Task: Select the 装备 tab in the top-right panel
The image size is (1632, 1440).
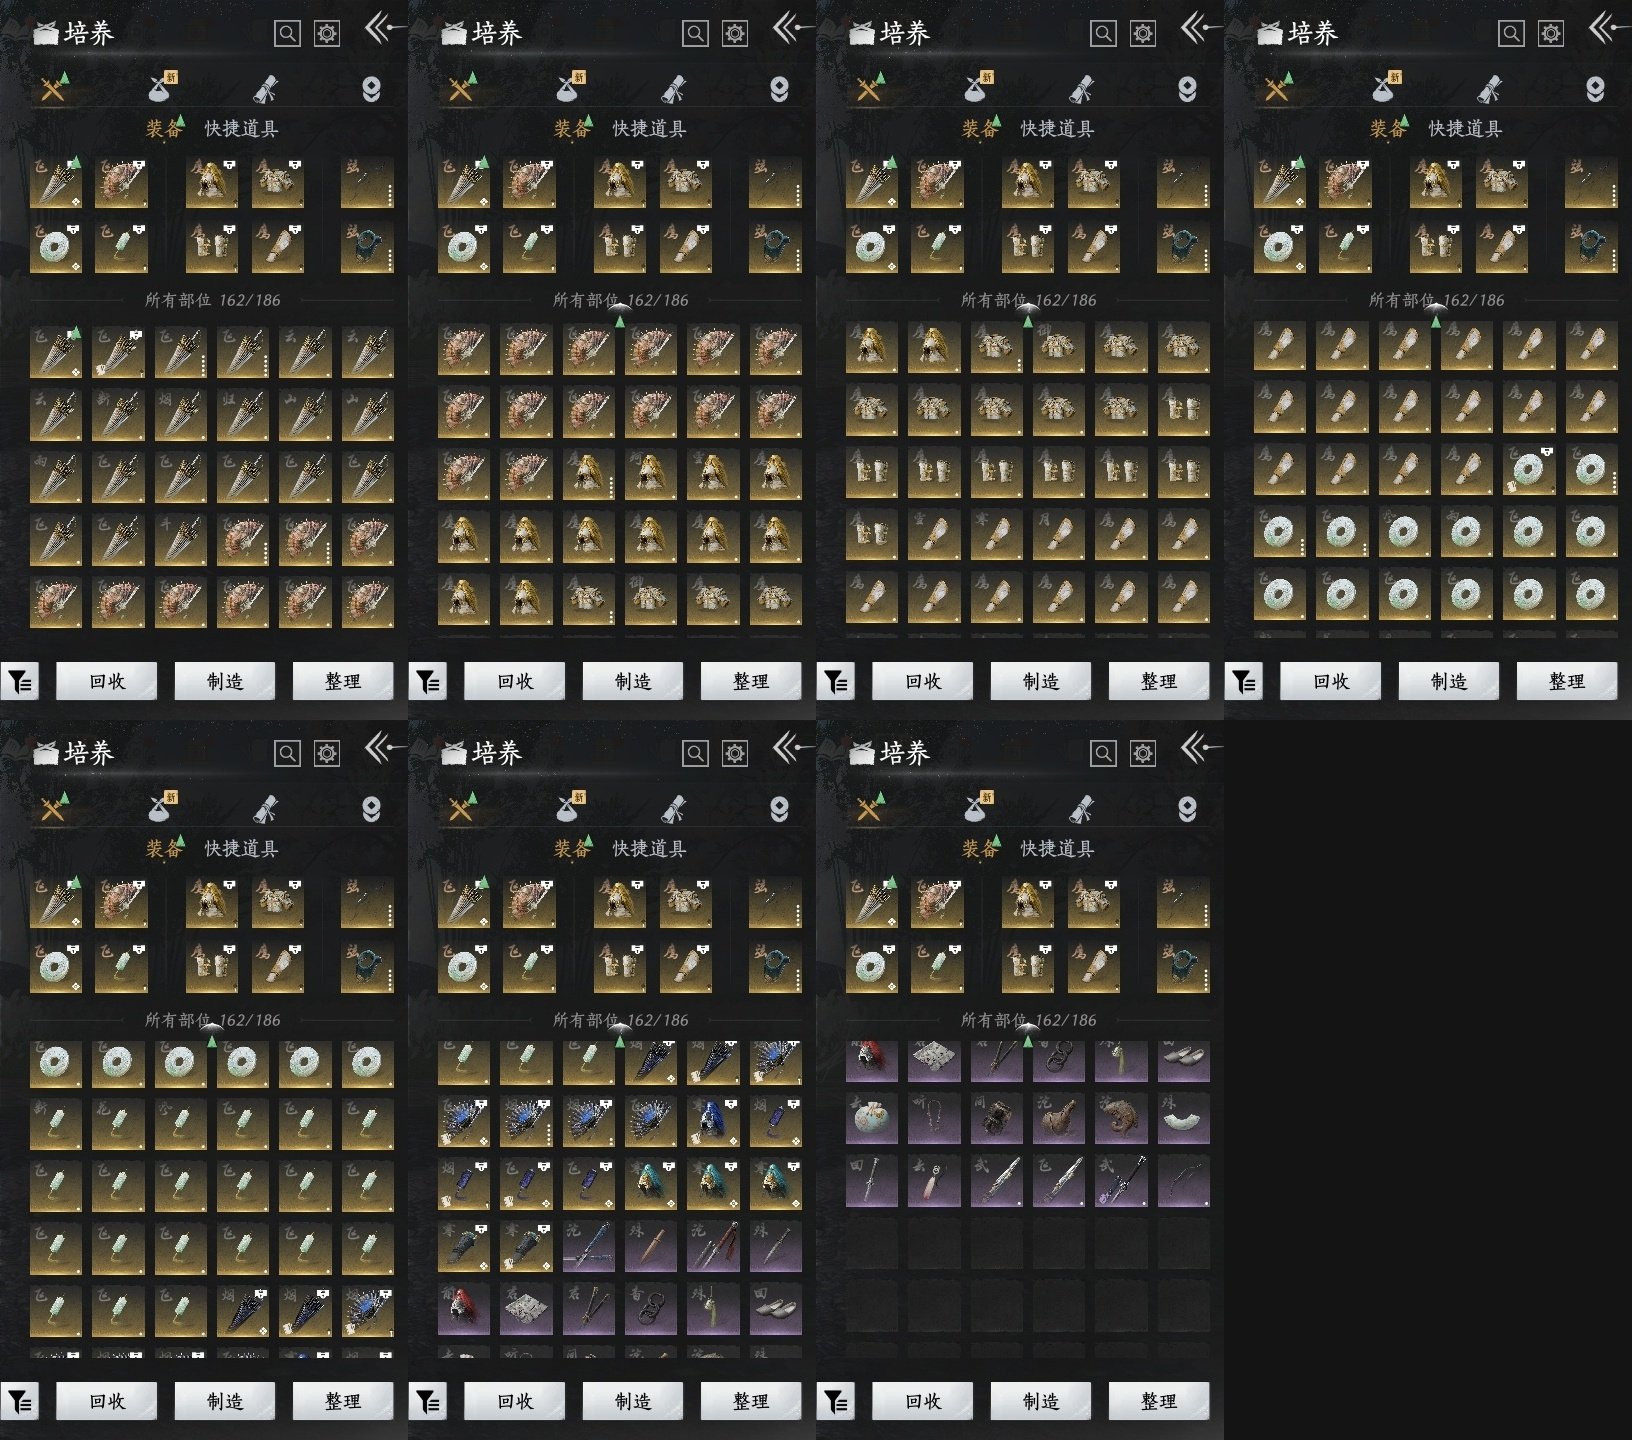Action: coord(1389,129)
